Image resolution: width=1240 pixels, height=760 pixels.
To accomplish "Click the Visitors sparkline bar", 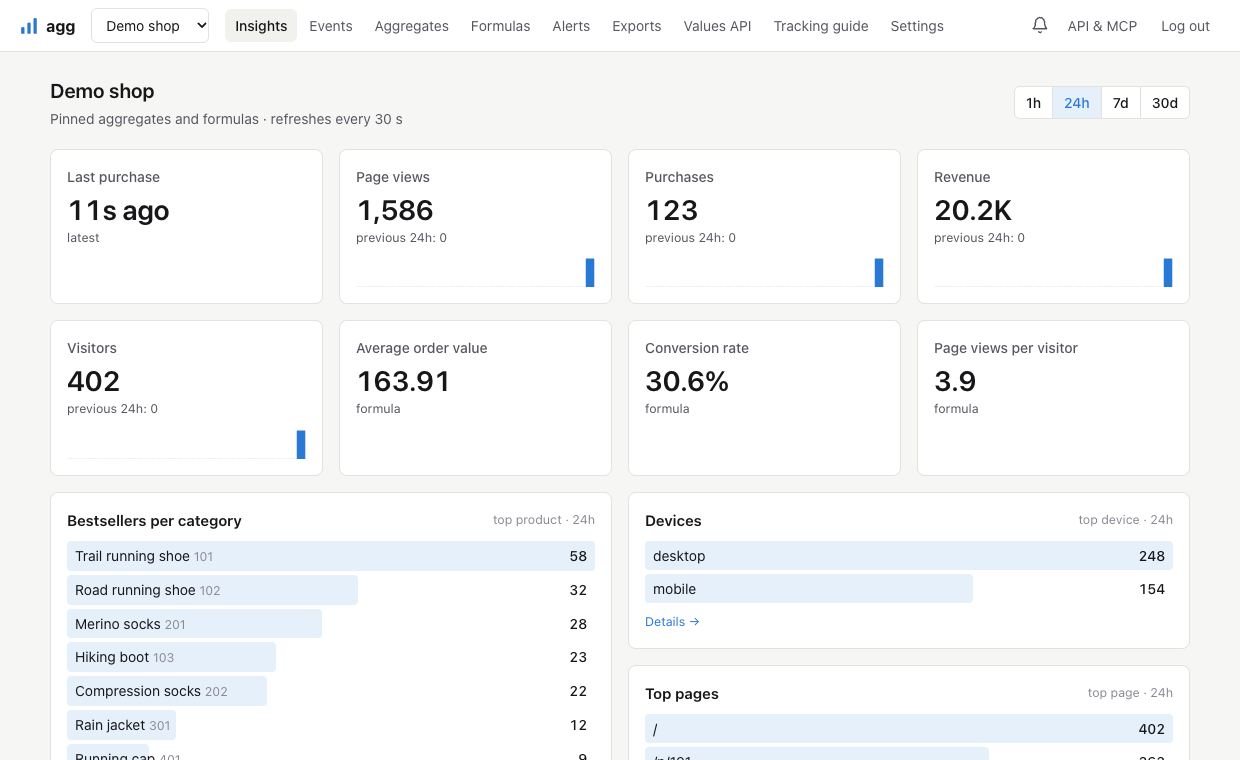I will click(x=301, y=445).
